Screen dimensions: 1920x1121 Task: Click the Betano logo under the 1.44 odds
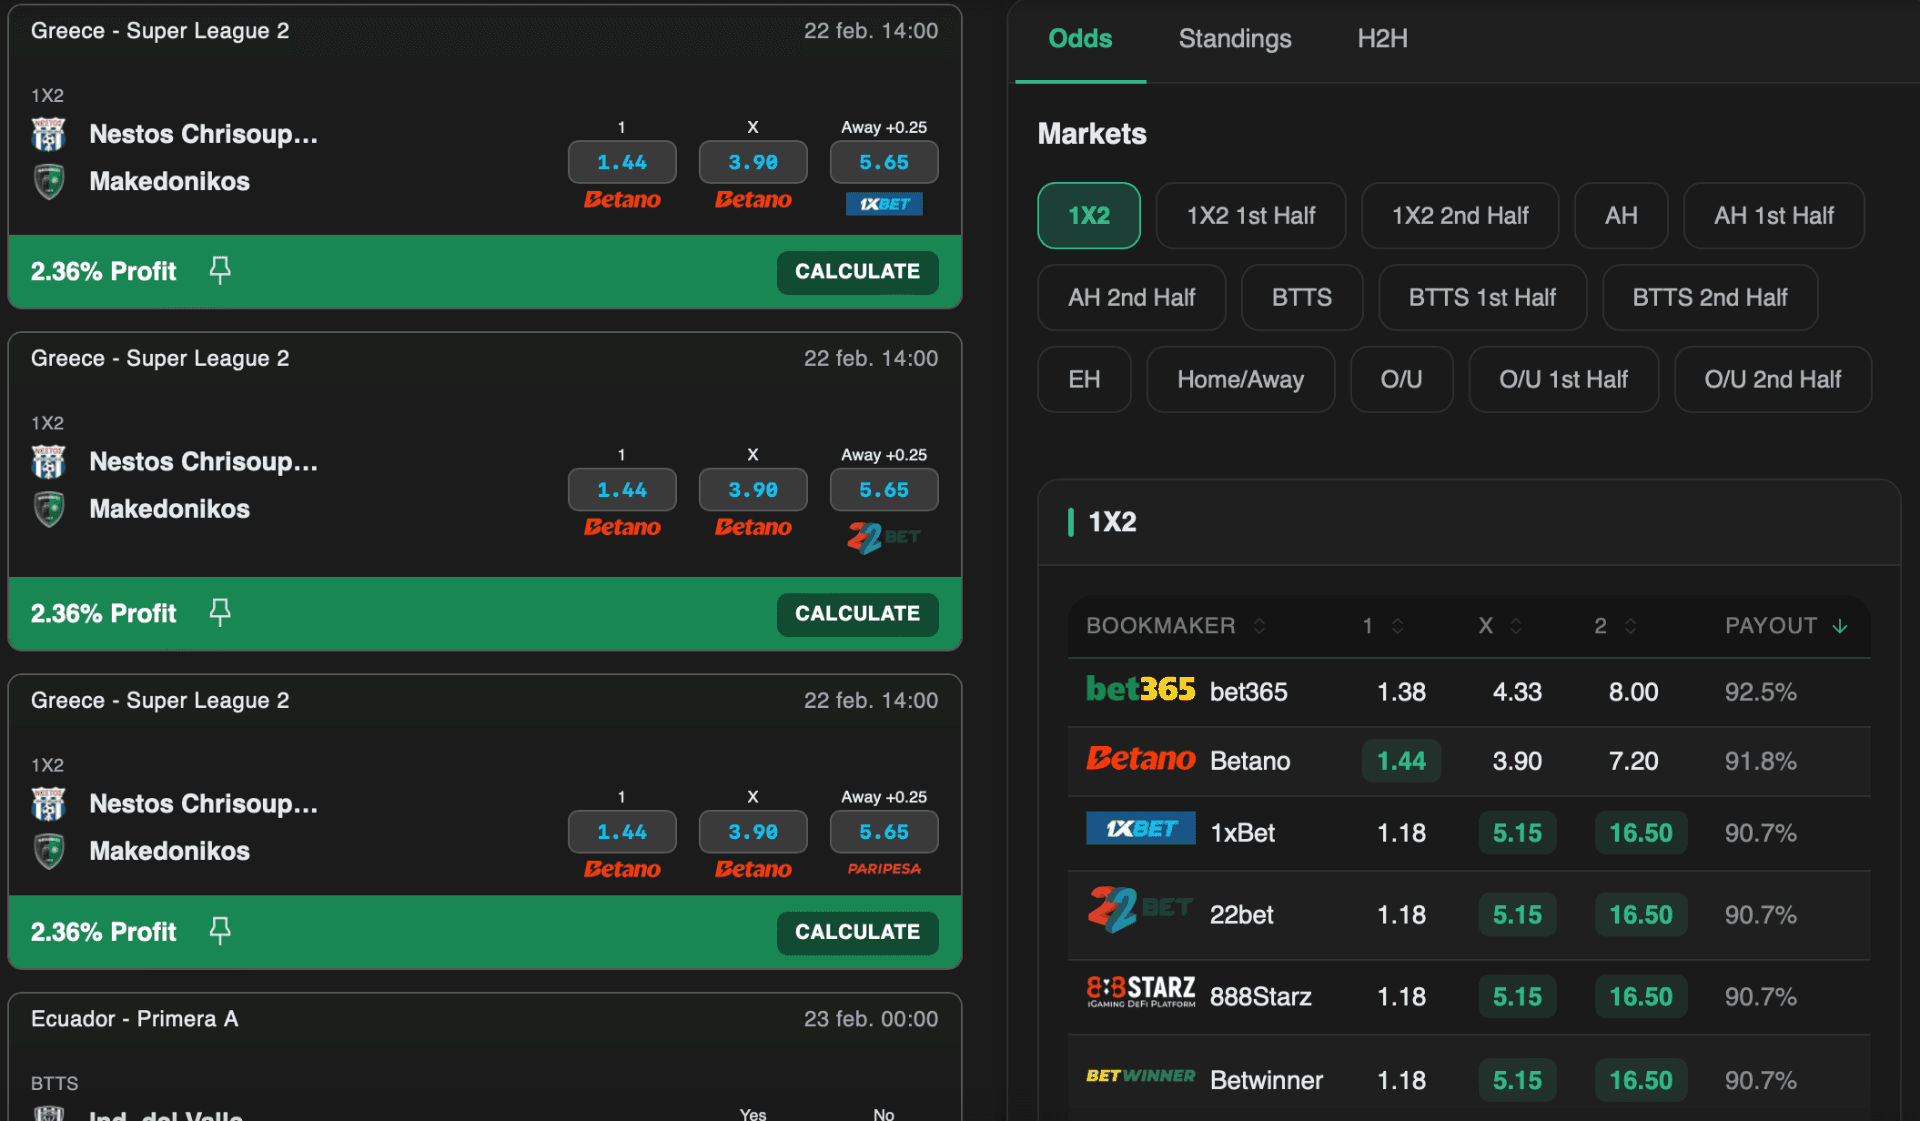(621, 199)
